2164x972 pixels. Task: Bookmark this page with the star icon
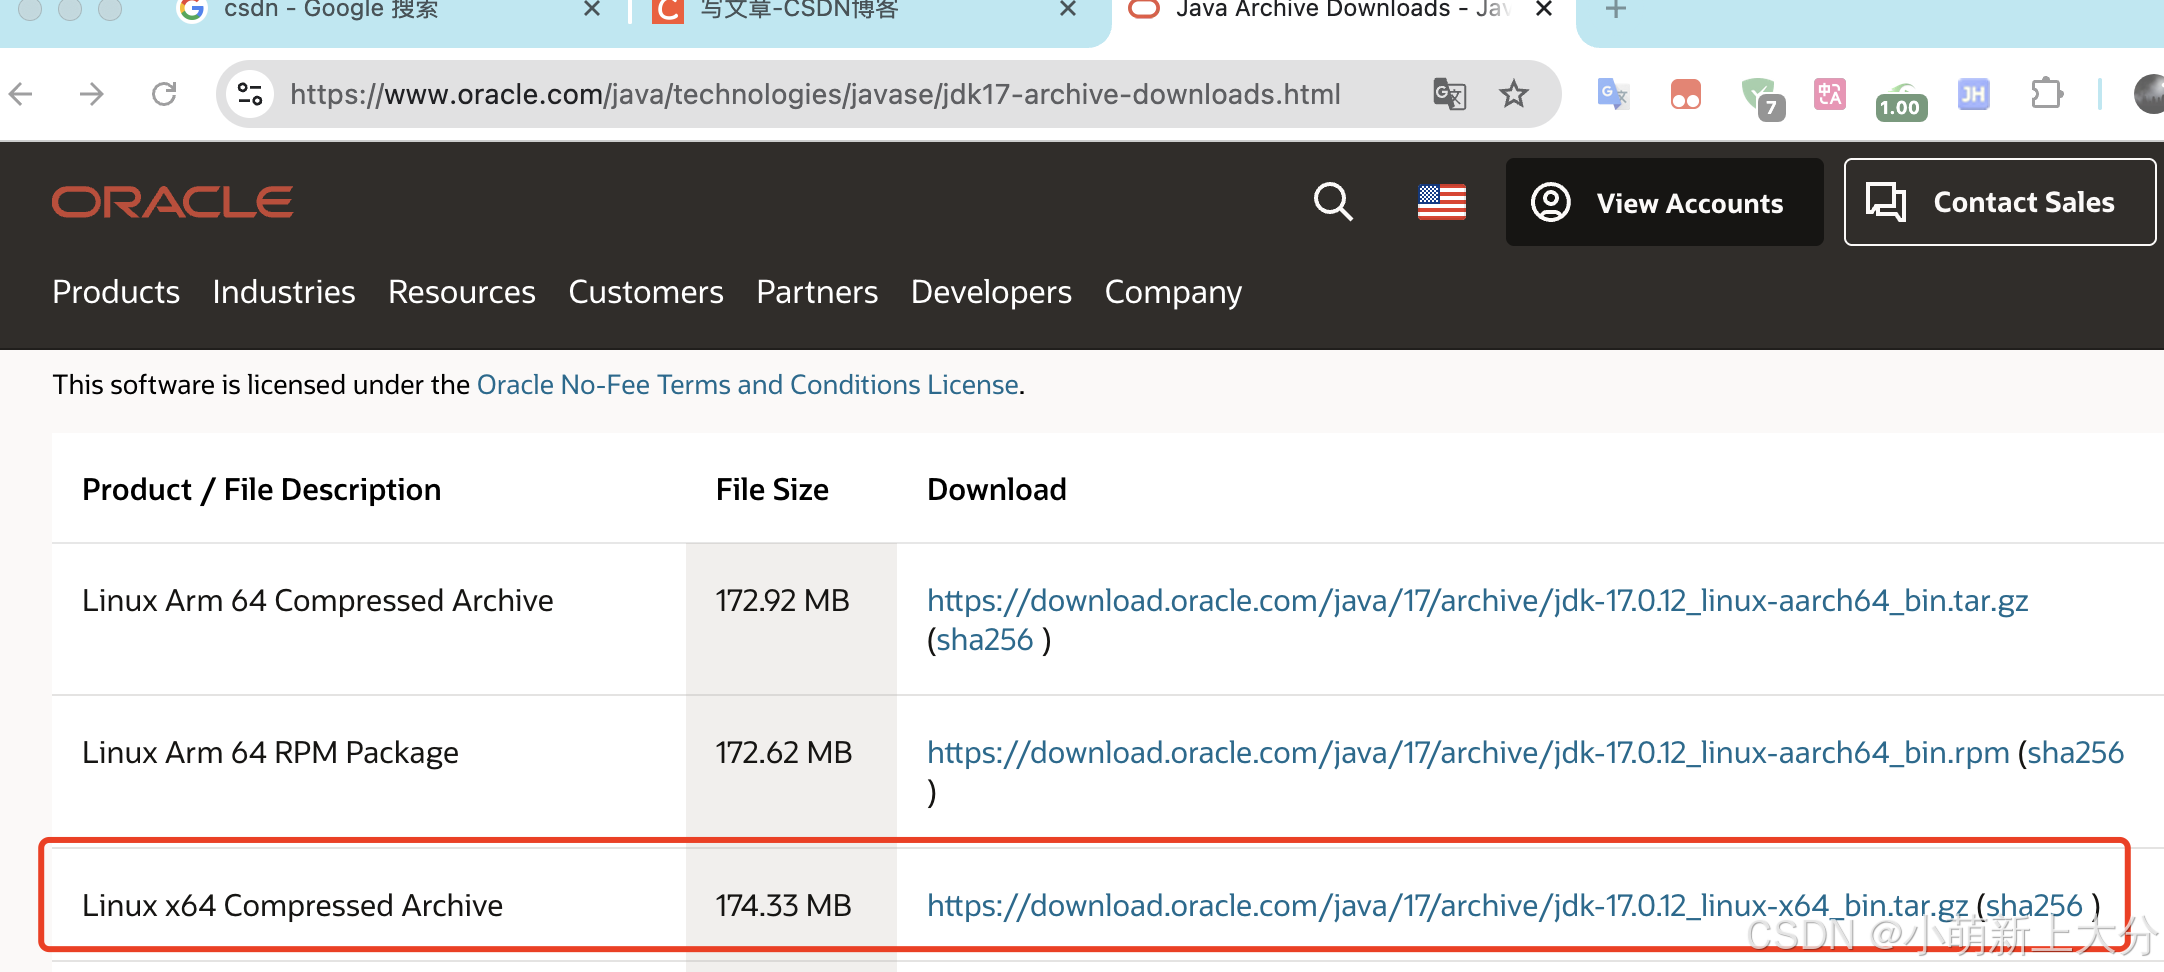click(1514, 94)
